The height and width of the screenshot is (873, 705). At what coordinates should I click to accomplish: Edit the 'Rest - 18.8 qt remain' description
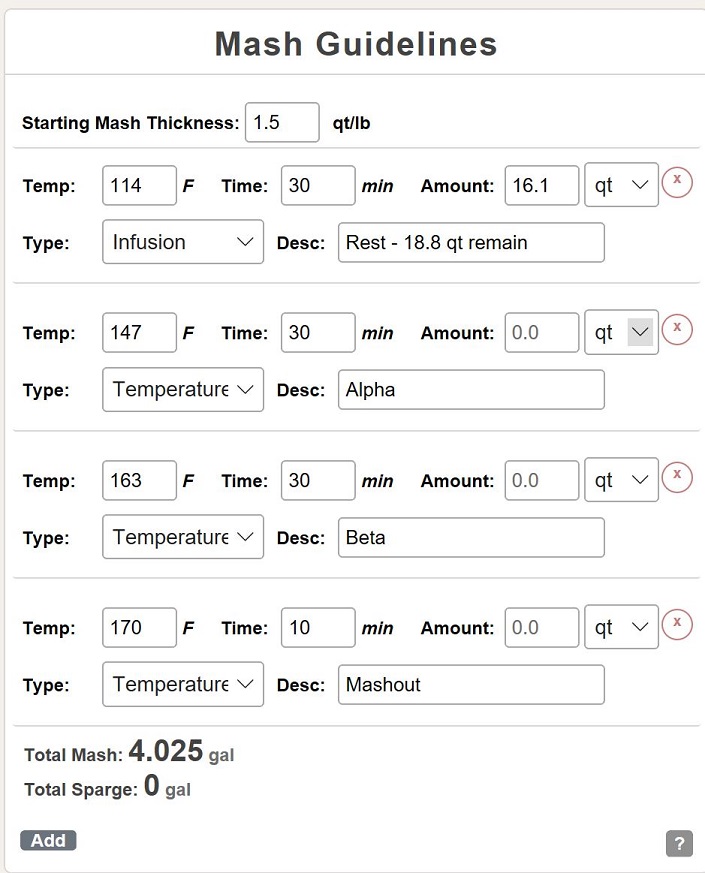[x=471, y=242]
